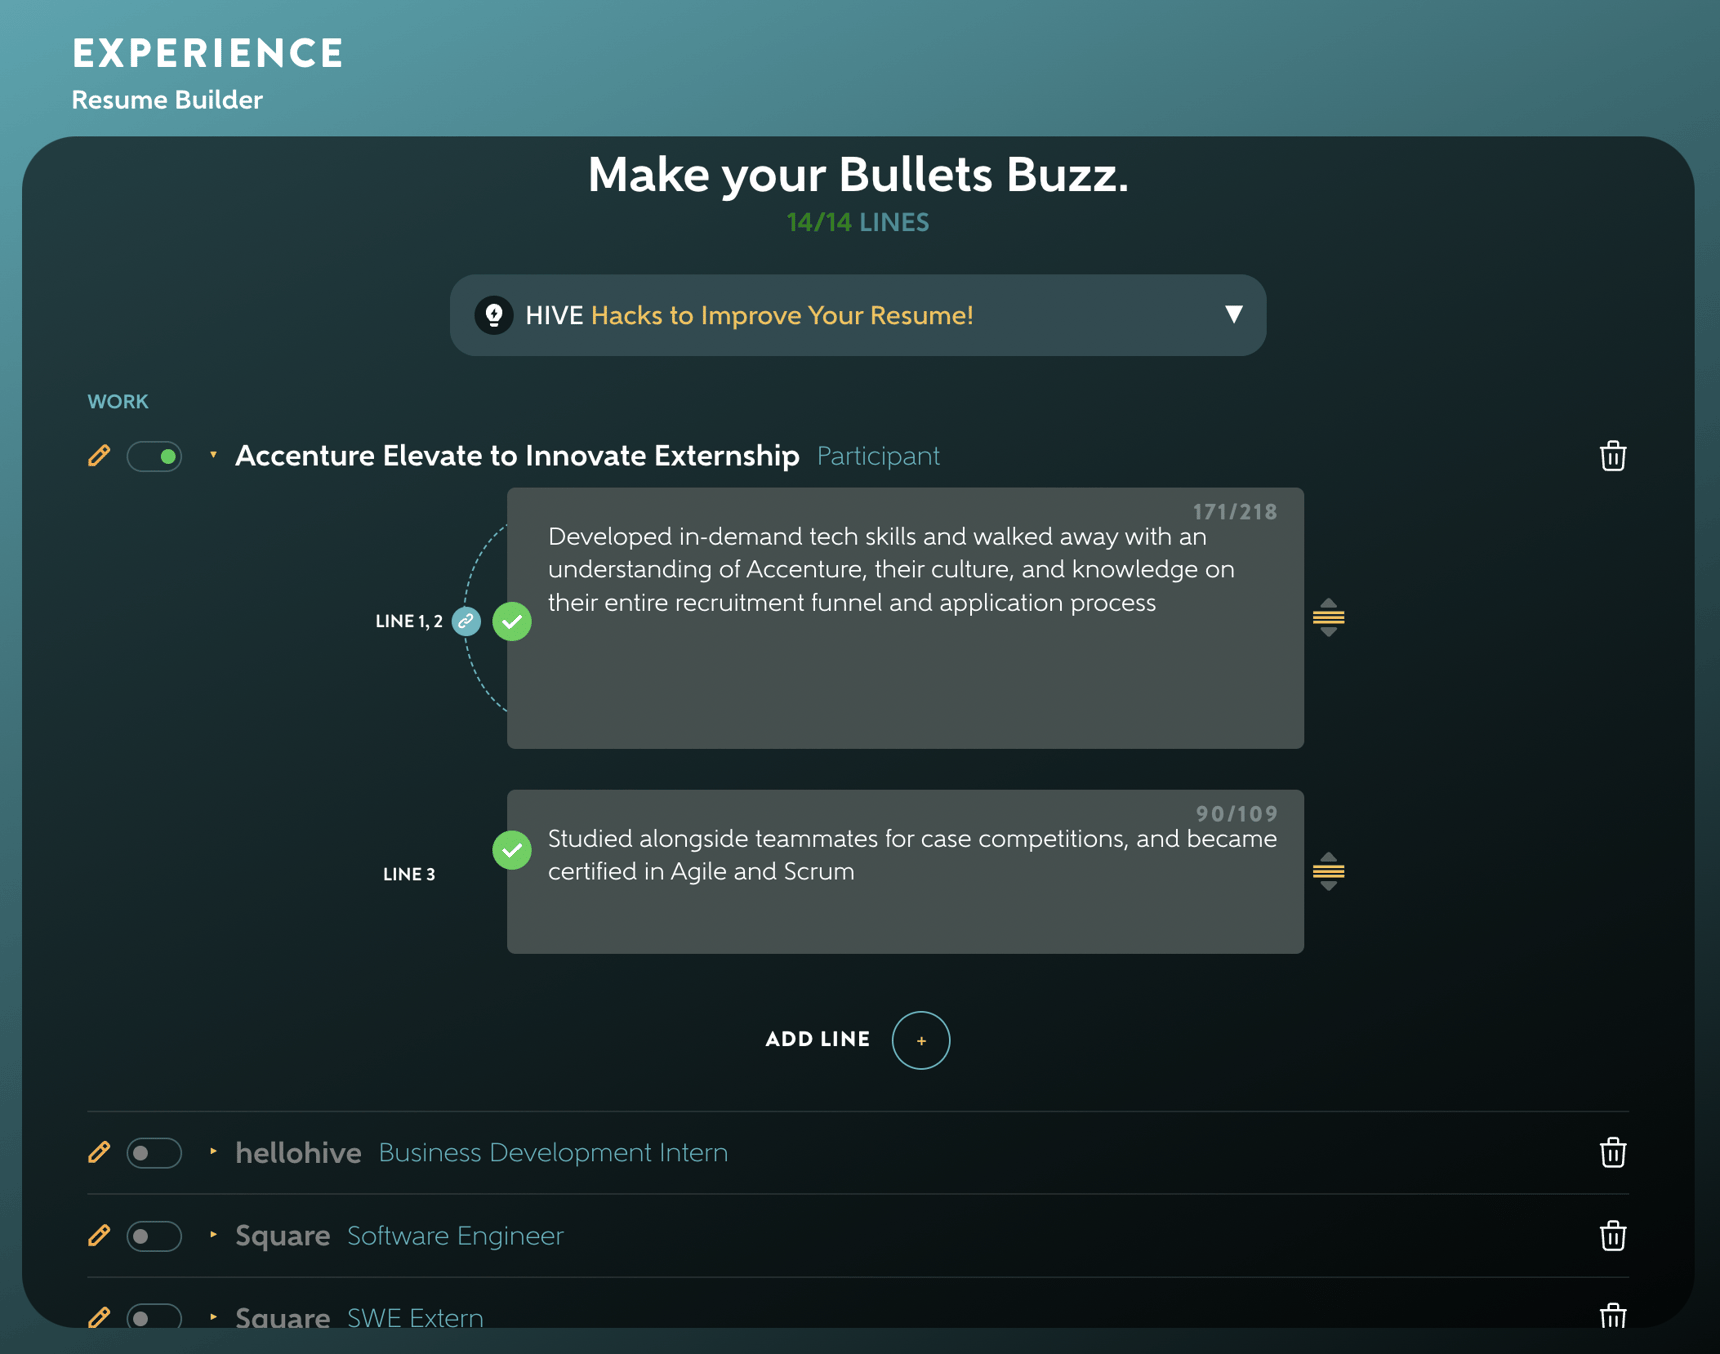Image resolution: width=1720 pixels, height=1354 pixels.
Task: Click the reorder handle next to Line 3
Action: coord(1329,872)
